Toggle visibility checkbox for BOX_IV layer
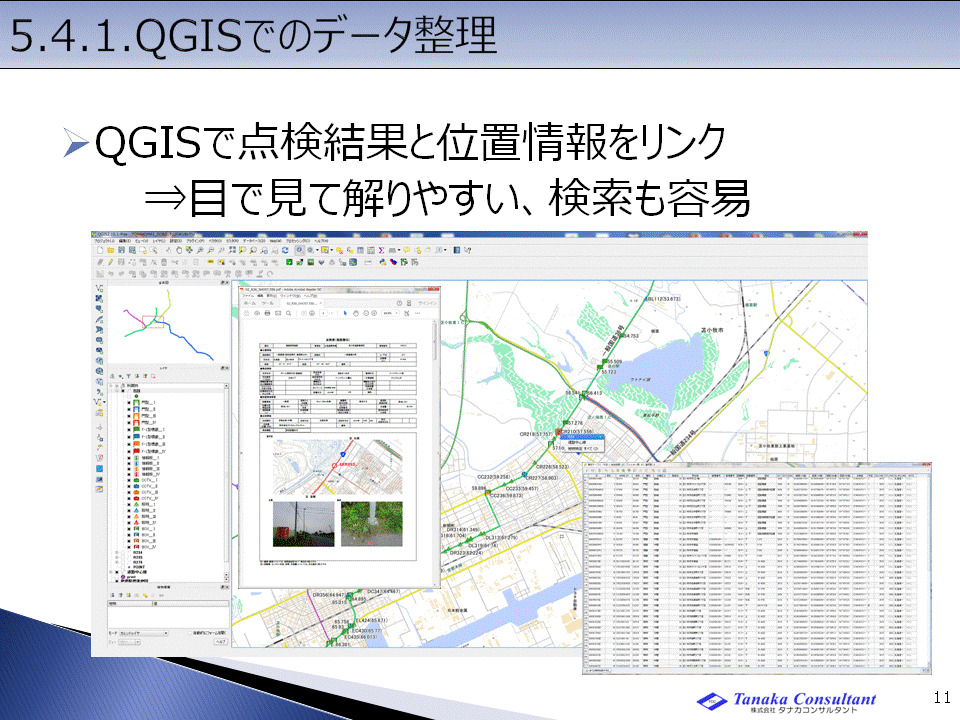960x720 pixels. click(129, 547)
